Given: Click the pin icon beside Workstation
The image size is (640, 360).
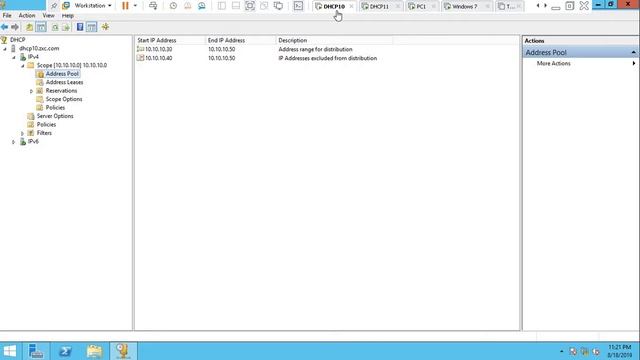Looking at the screenshot, I should [54, 6].
